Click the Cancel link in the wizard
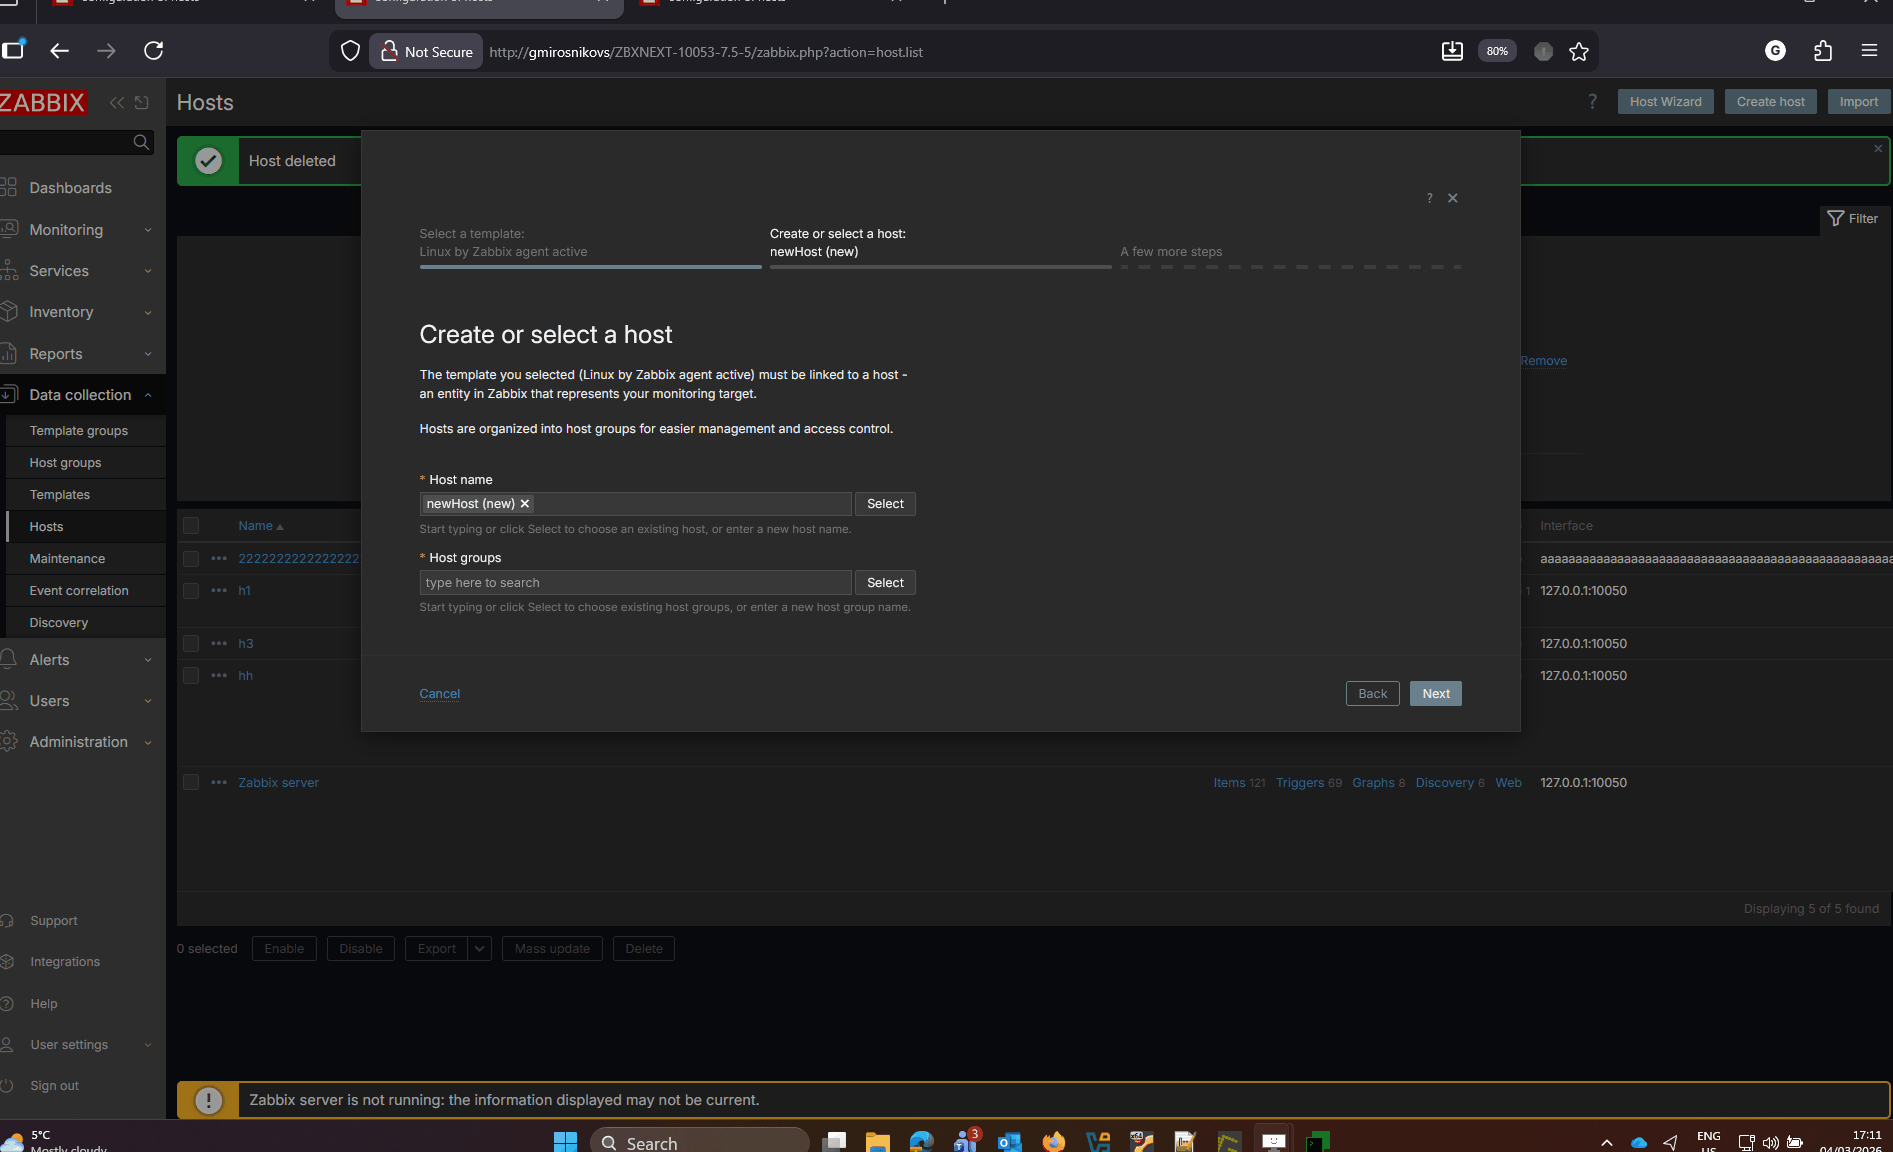Screen dimensions: 1893x1152 tap(440, 694)
